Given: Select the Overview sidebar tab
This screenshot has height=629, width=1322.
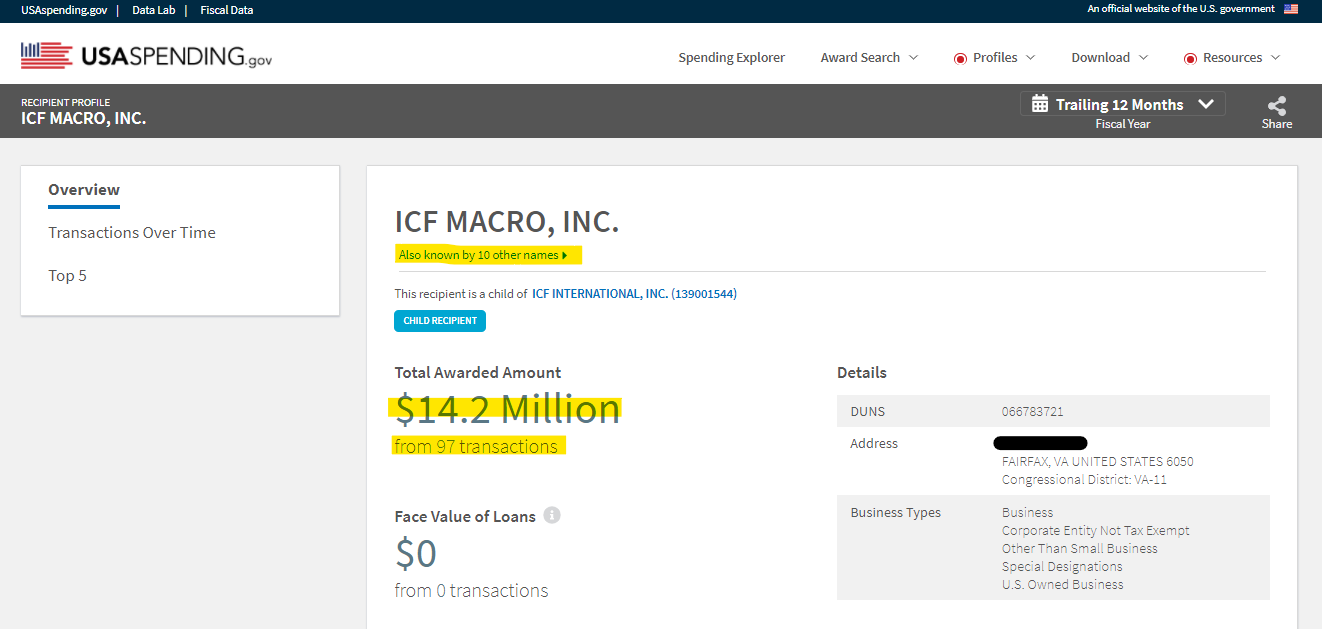Looking at the screenshot, I should pyautogui.click(x=84, y=190).
